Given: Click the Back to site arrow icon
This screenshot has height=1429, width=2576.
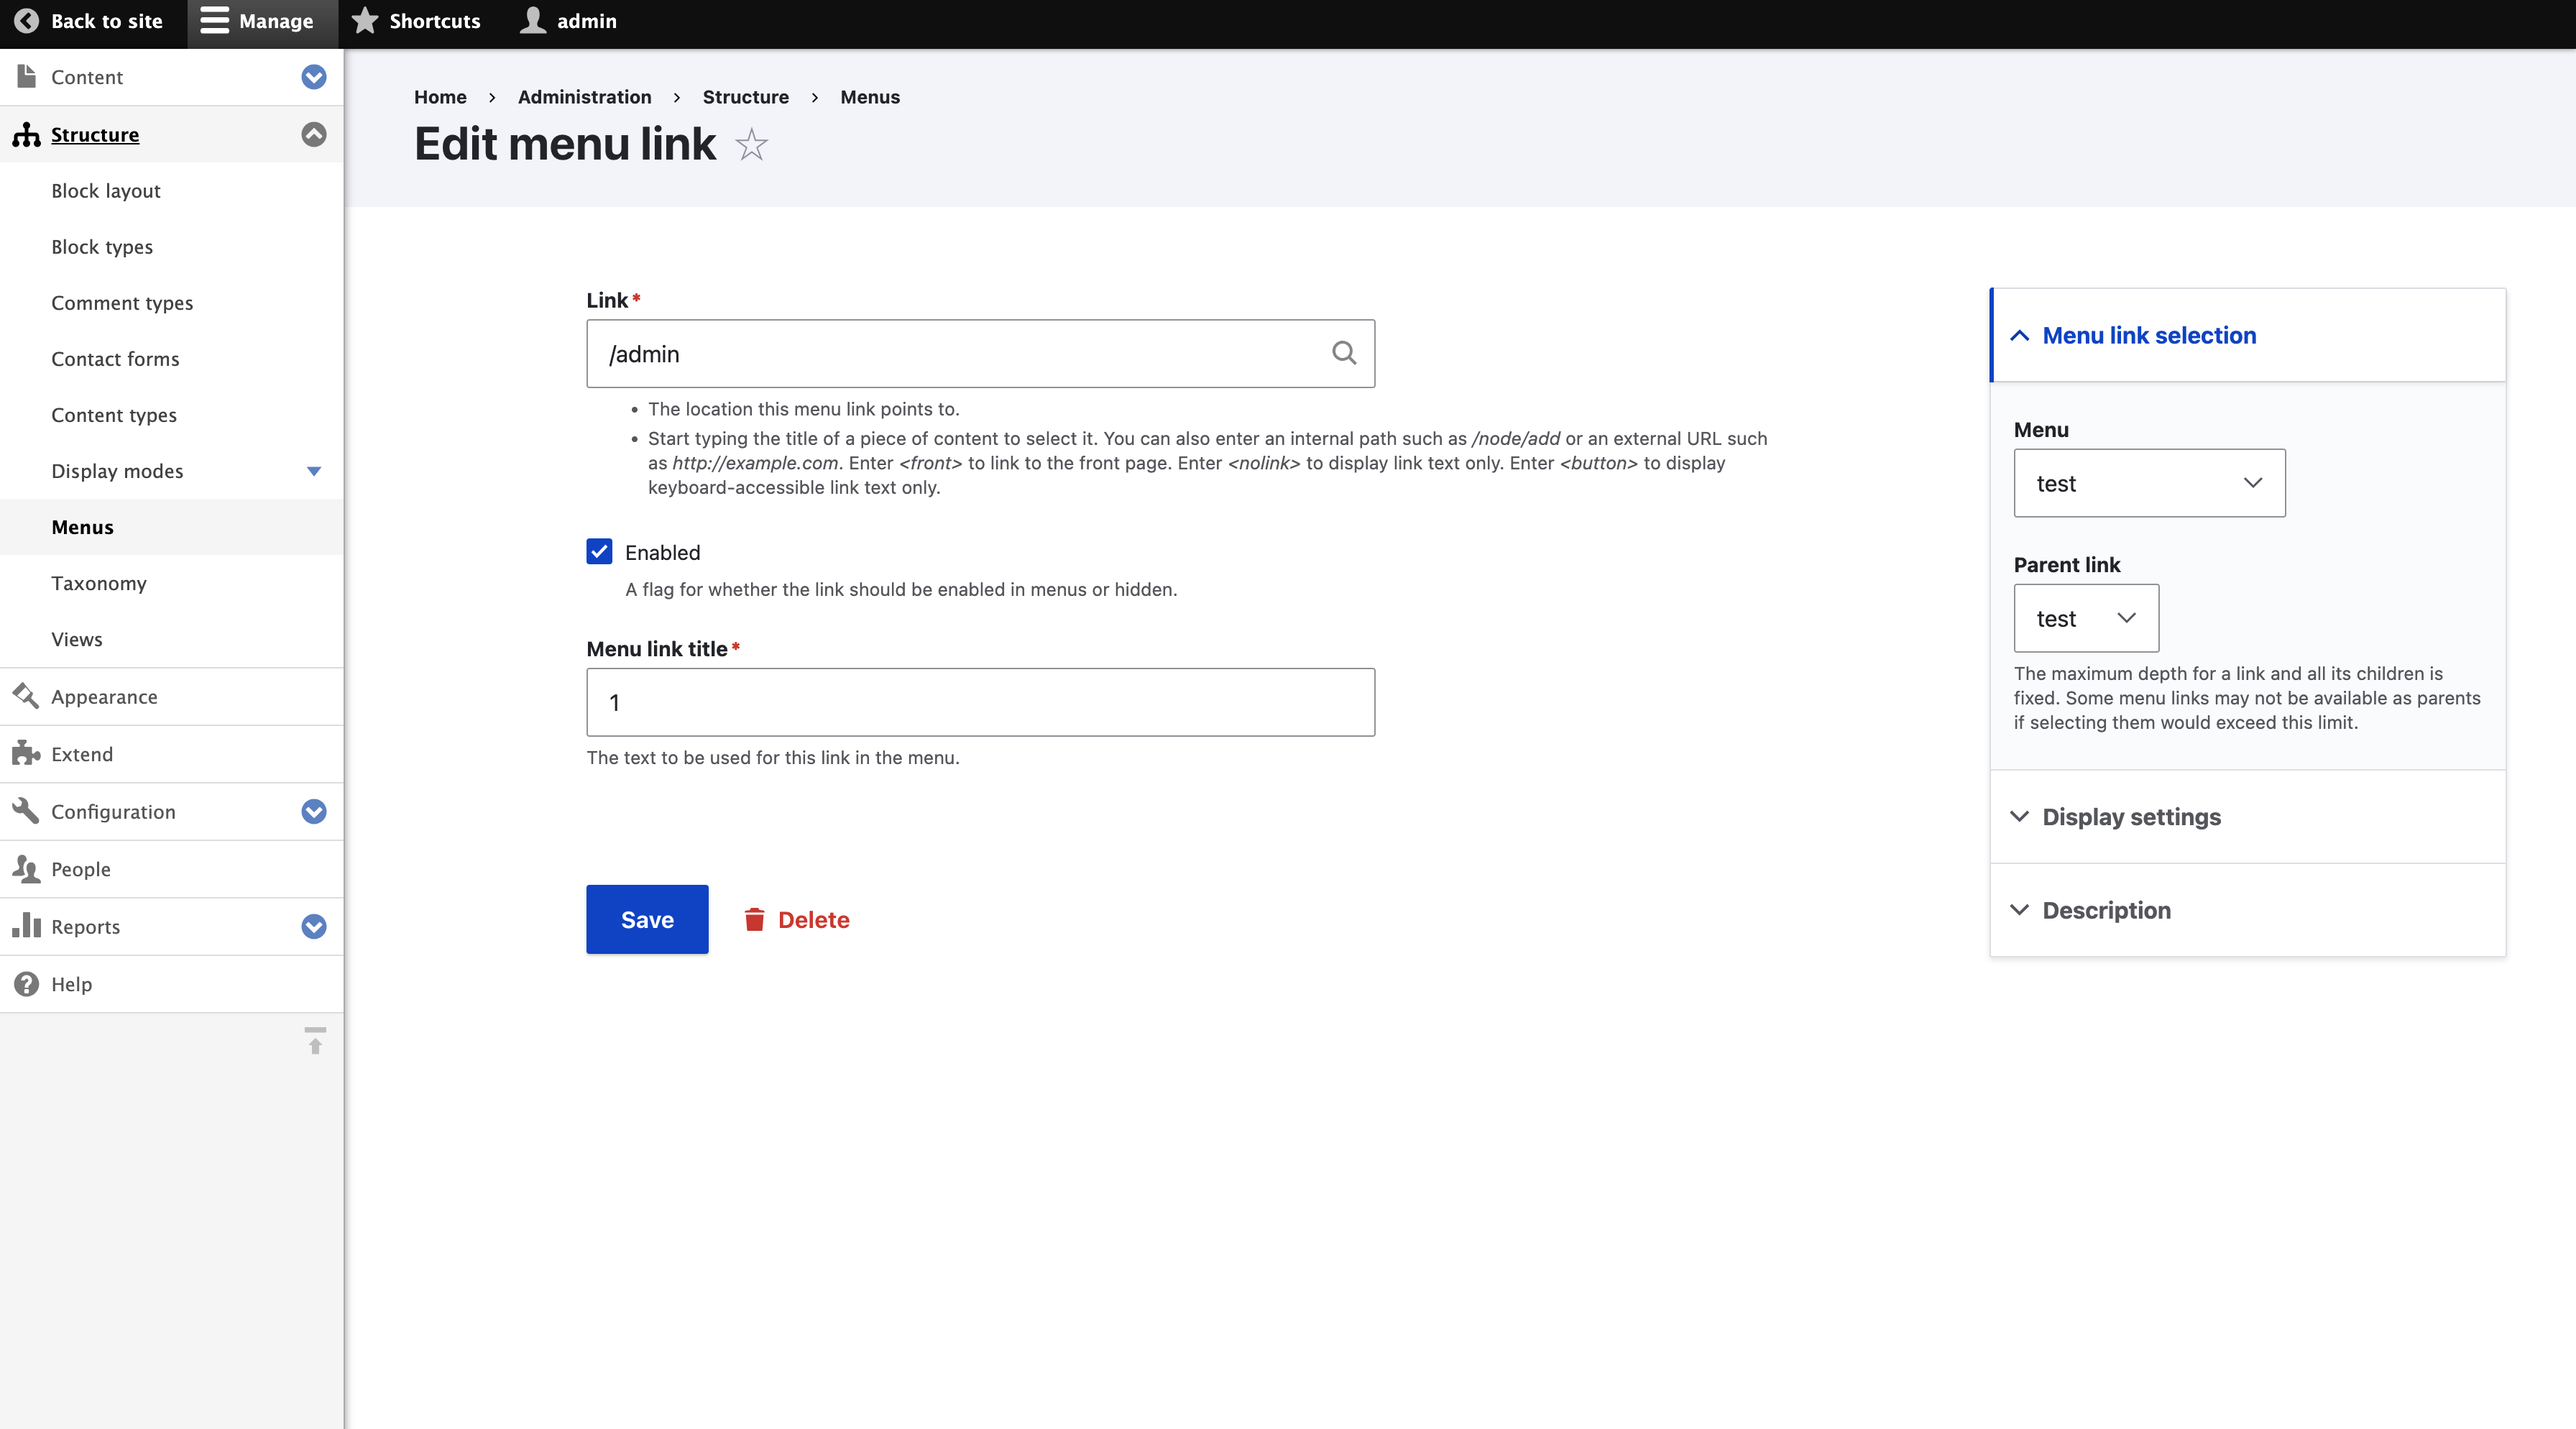Looking at the screenshot, I should [x=27, y=21].
